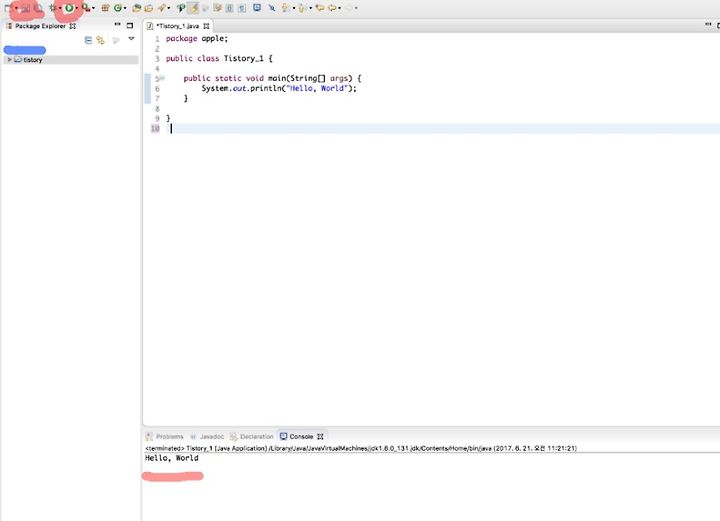Expand the tistory project tree node
The image size is (720, 521).
9,60
